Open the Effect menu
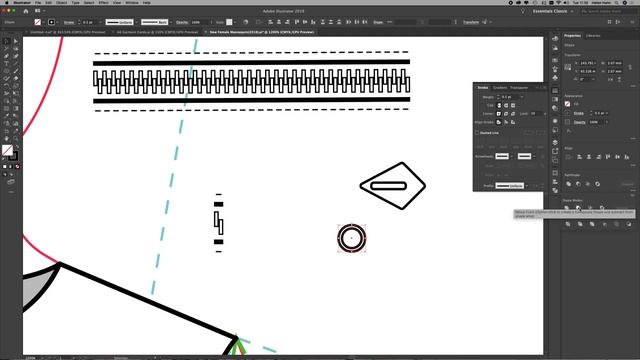Viewport: 640px width, 360px height. click(104, 2)
